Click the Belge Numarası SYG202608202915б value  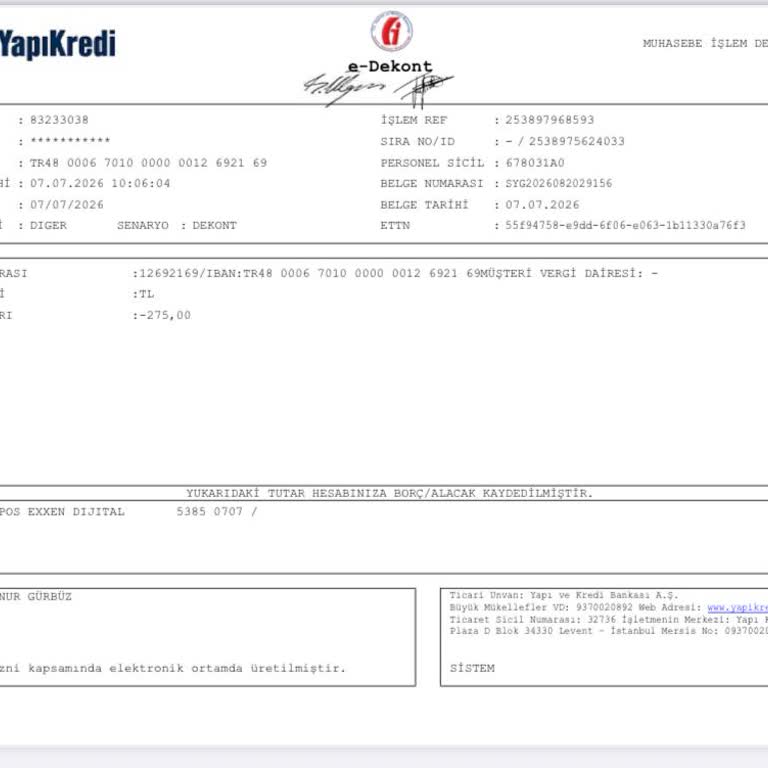pos(559,183)
